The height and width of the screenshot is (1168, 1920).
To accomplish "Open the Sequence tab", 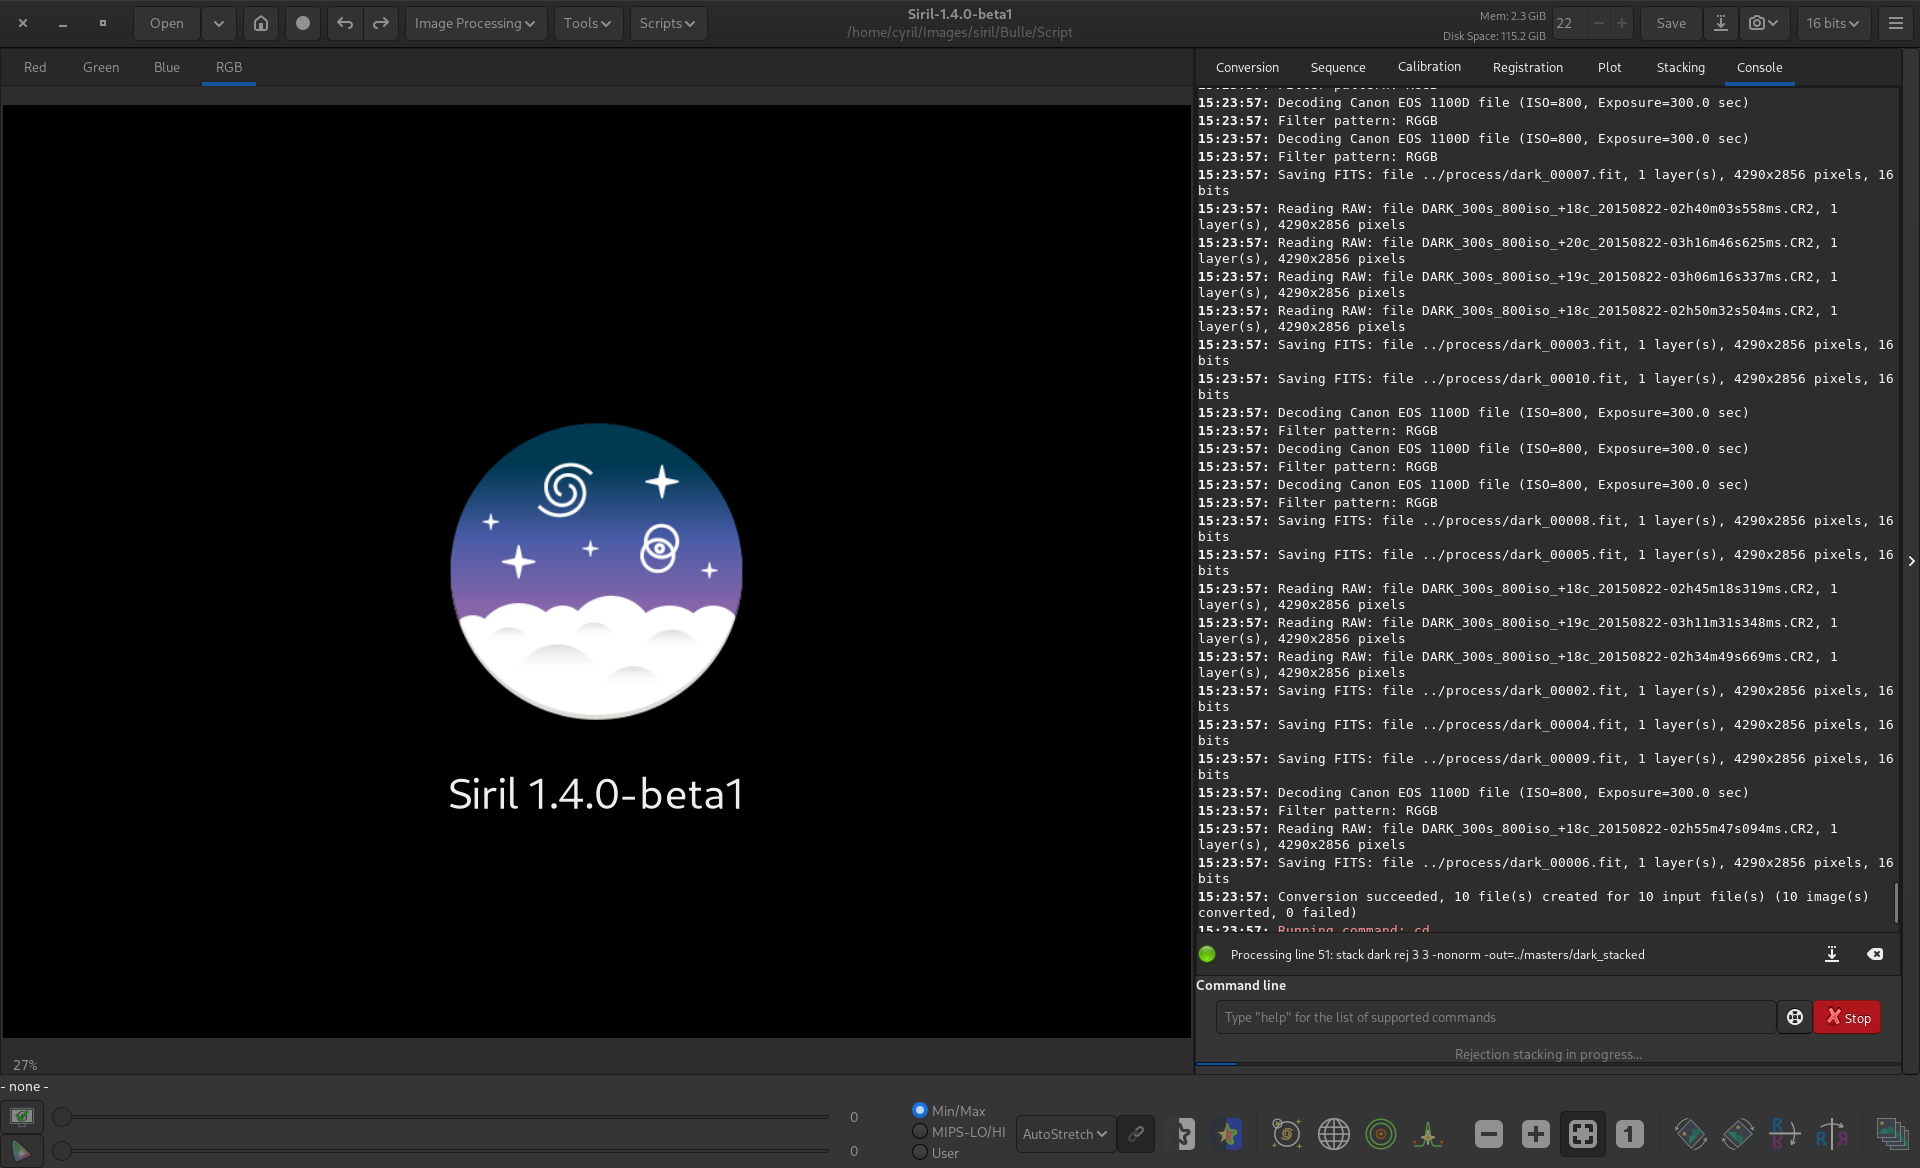I will (1338, 67).
